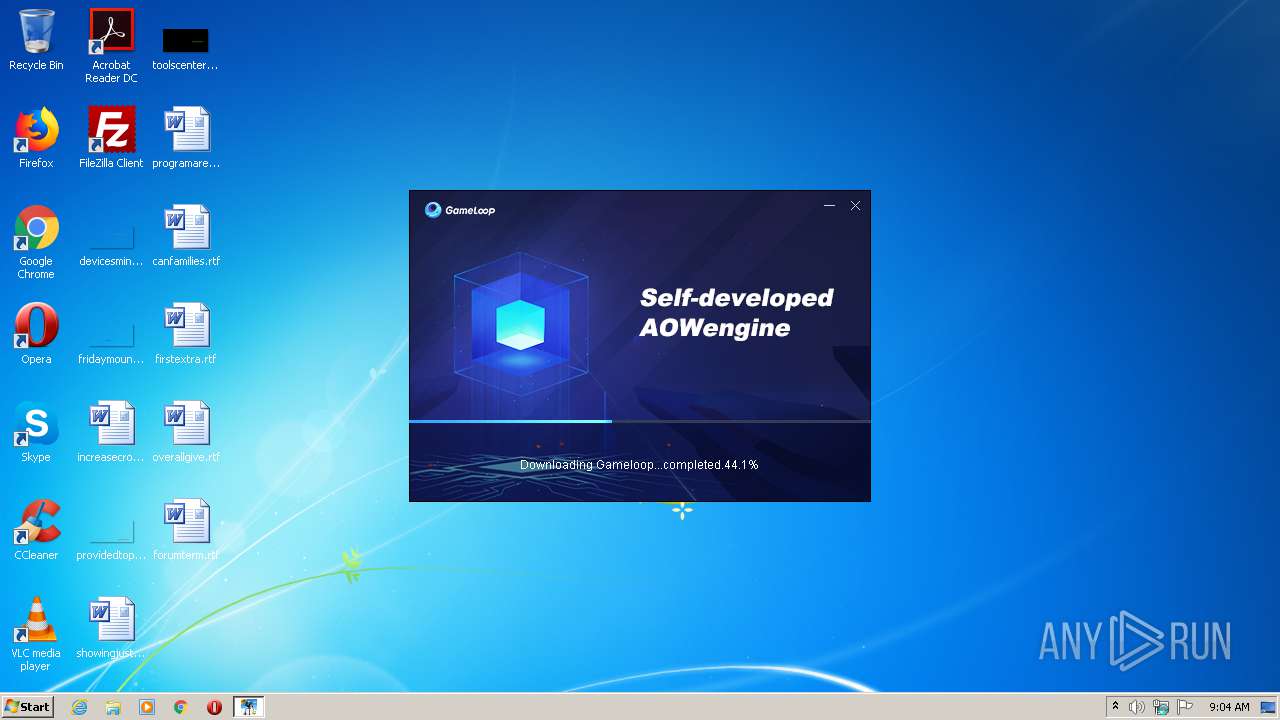Open Opera from the taskbar
The width and height of the screenshot is (1280, 720).
214,707
